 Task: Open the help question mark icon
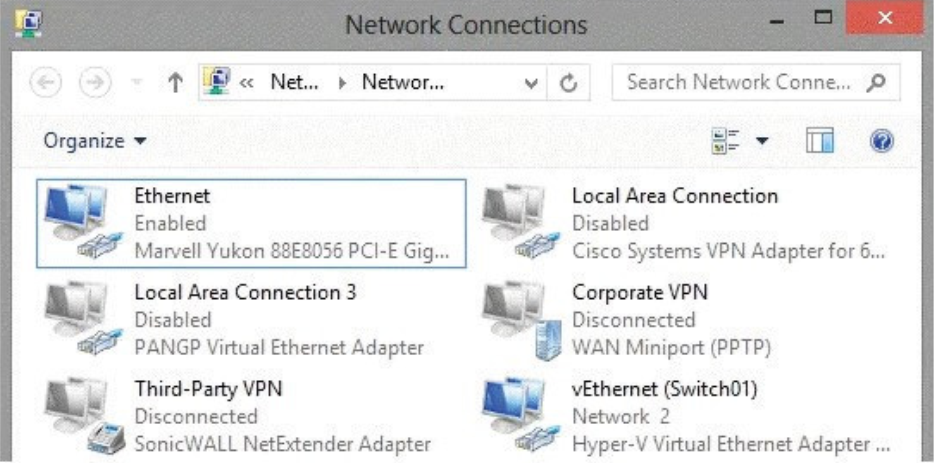coord(882,141)
